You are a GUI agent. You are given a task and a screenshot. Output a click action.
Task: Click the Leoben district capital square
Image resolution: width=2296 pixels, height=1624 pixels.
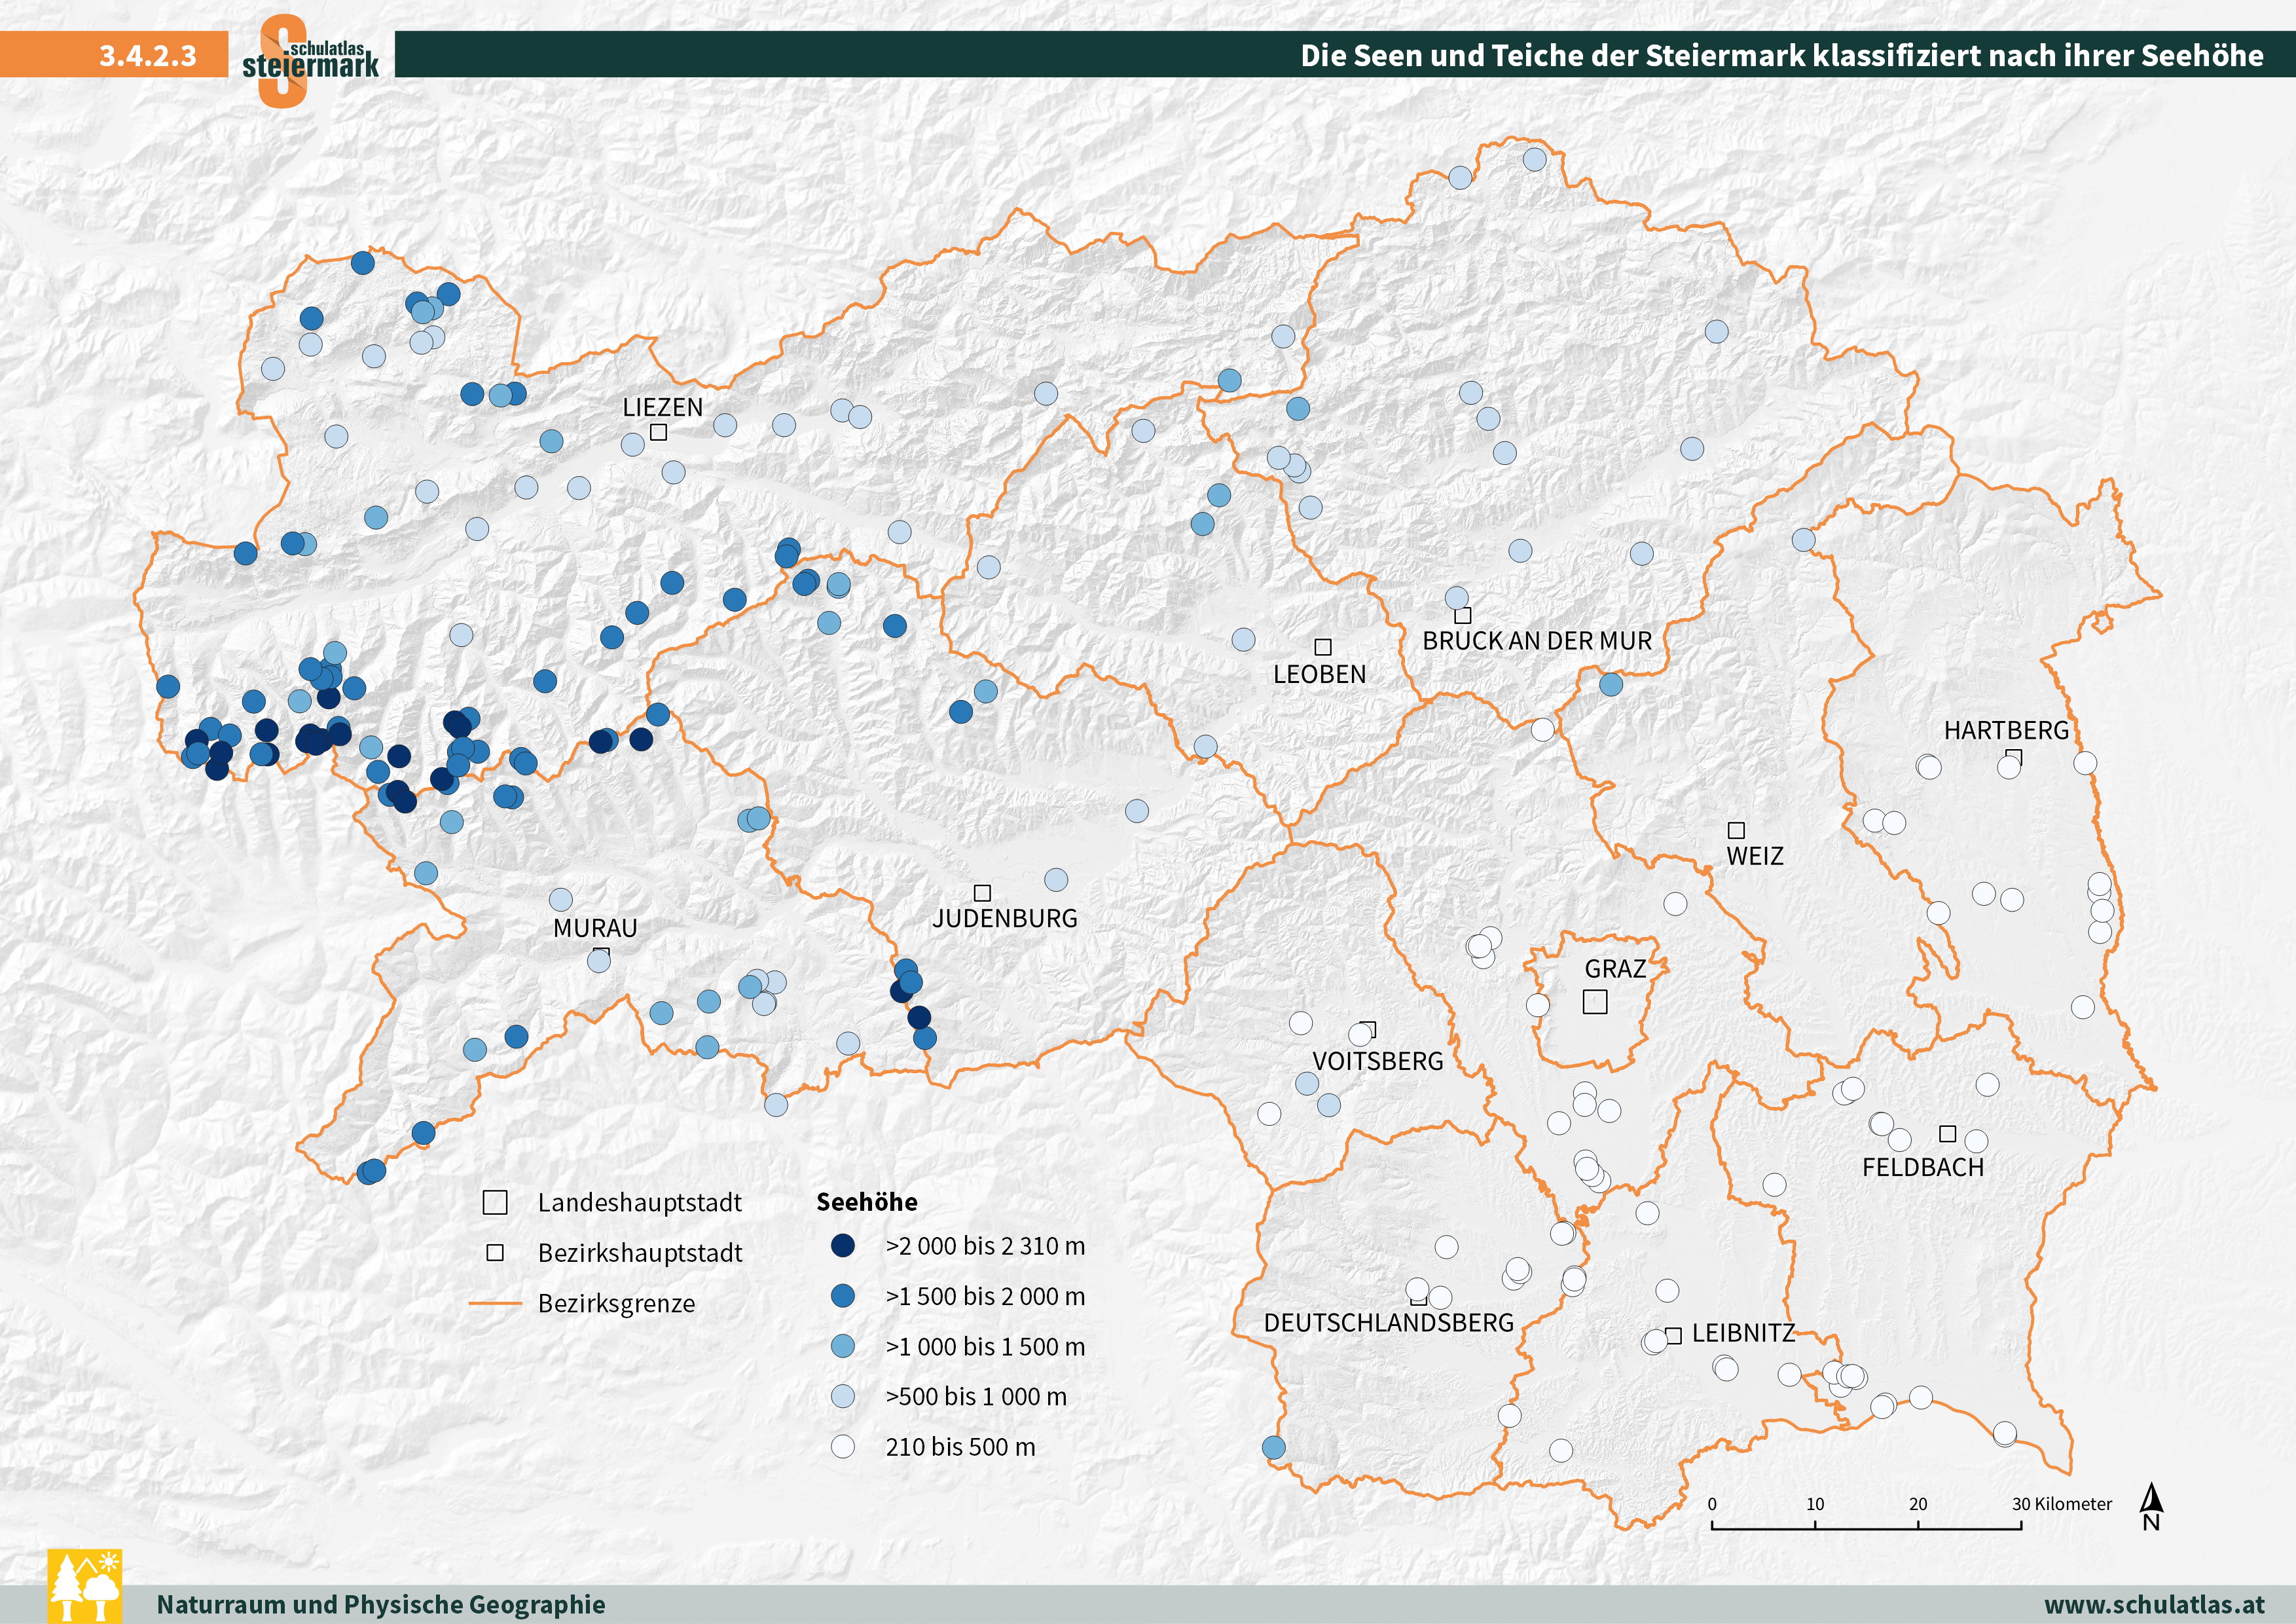point(1322,647)
